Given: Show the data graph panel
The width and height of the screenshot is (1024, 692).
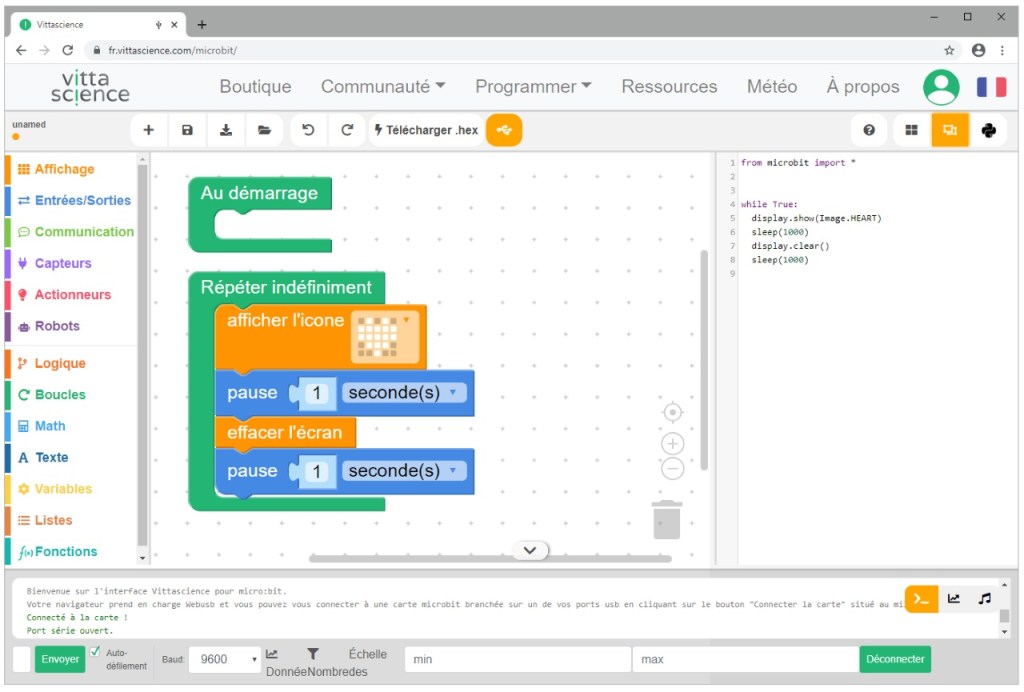Looking at the screenshot, I should (x=954, y=597).
